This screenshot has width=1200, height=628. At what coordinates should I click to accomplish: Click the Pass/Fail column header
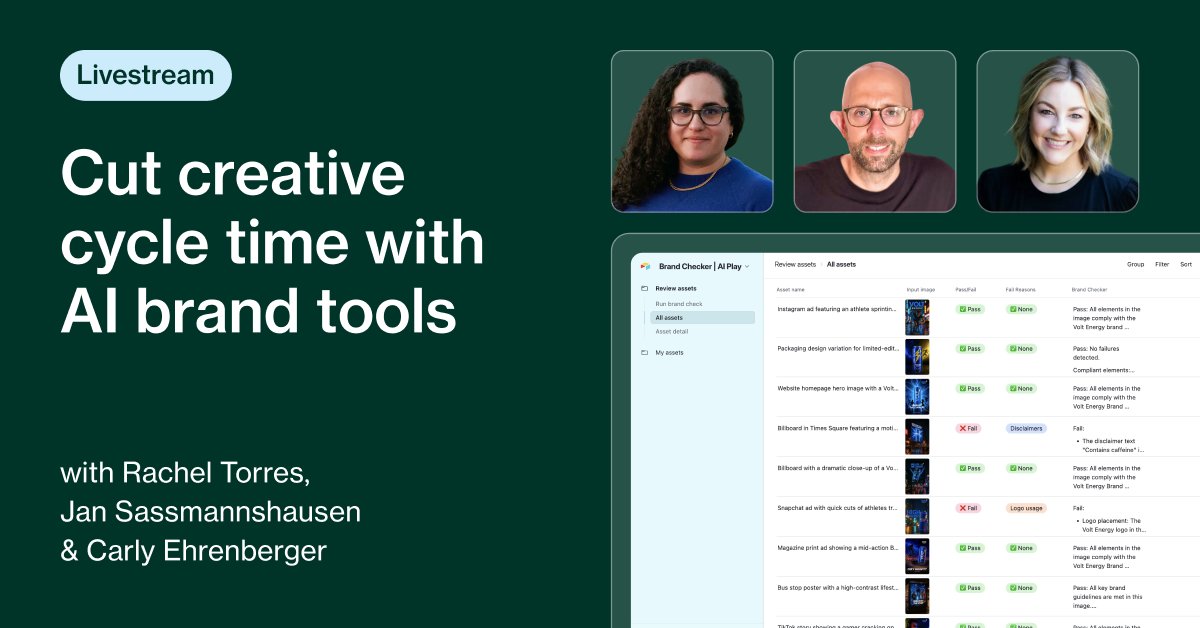click(x=966, y=290)
